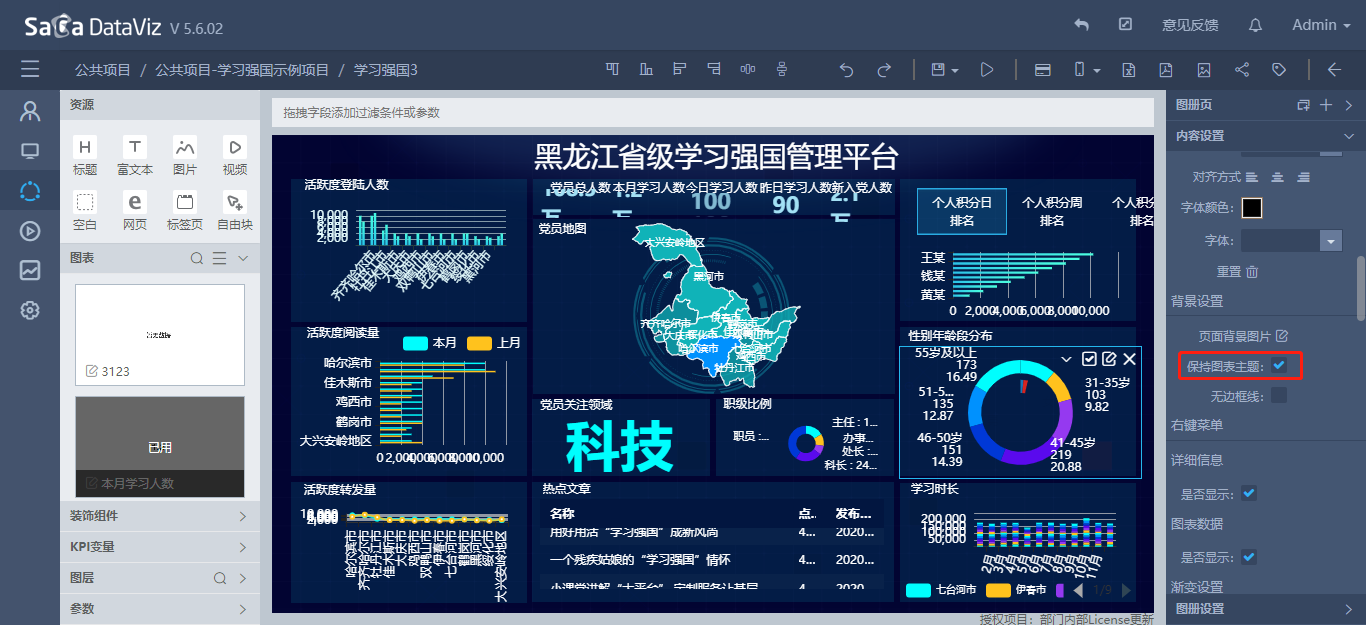This screenshot has width=1366, height=625.
Task: Add the 视频 video component
Action: tap(235, 155)
